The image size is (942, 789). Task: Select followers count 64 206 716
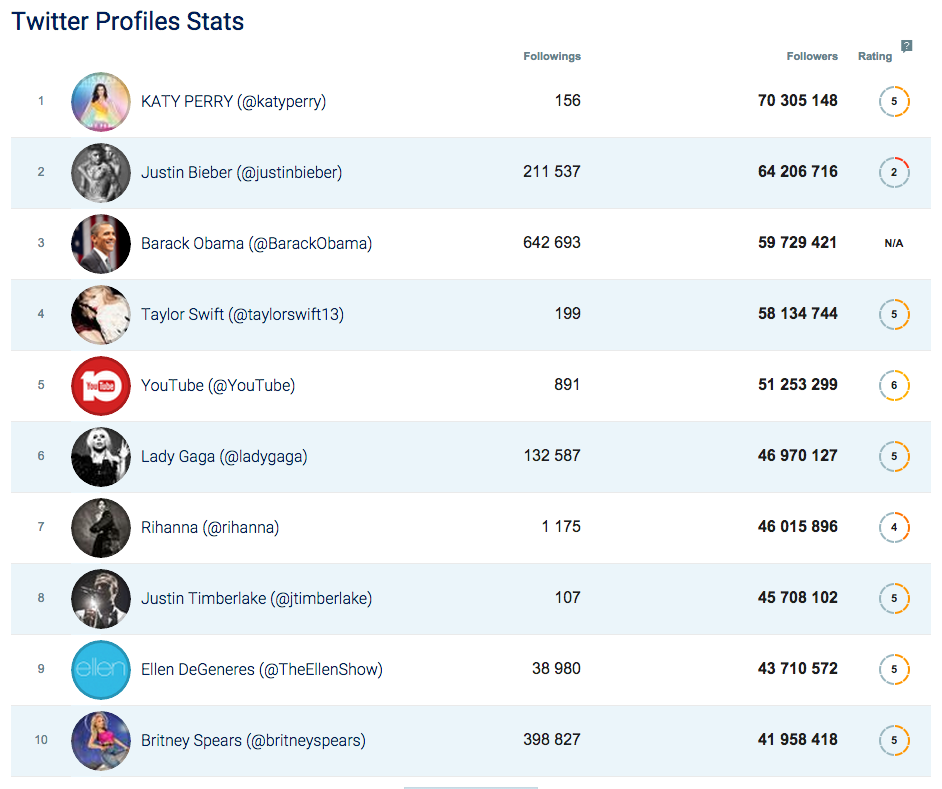pos(798,171)
